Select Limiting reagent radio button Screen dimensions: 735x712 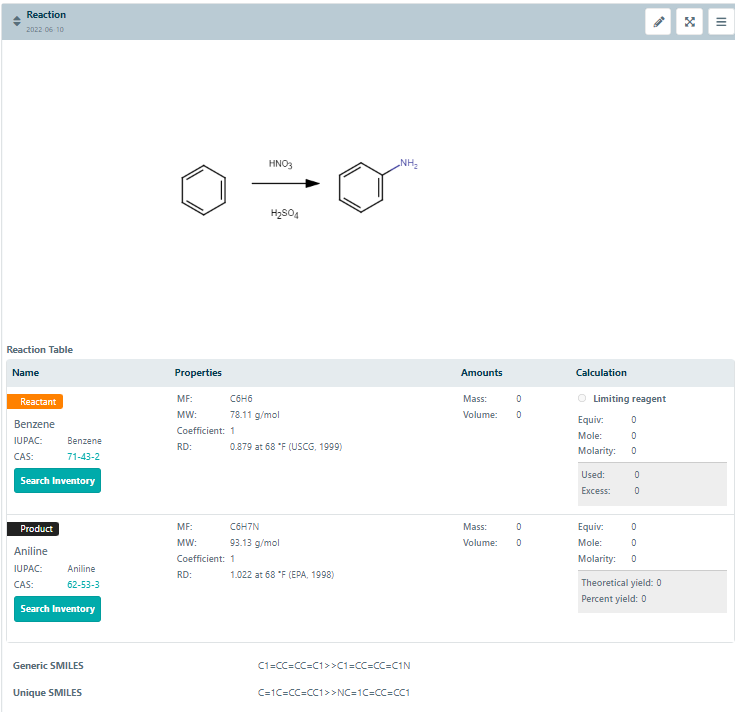583,399
